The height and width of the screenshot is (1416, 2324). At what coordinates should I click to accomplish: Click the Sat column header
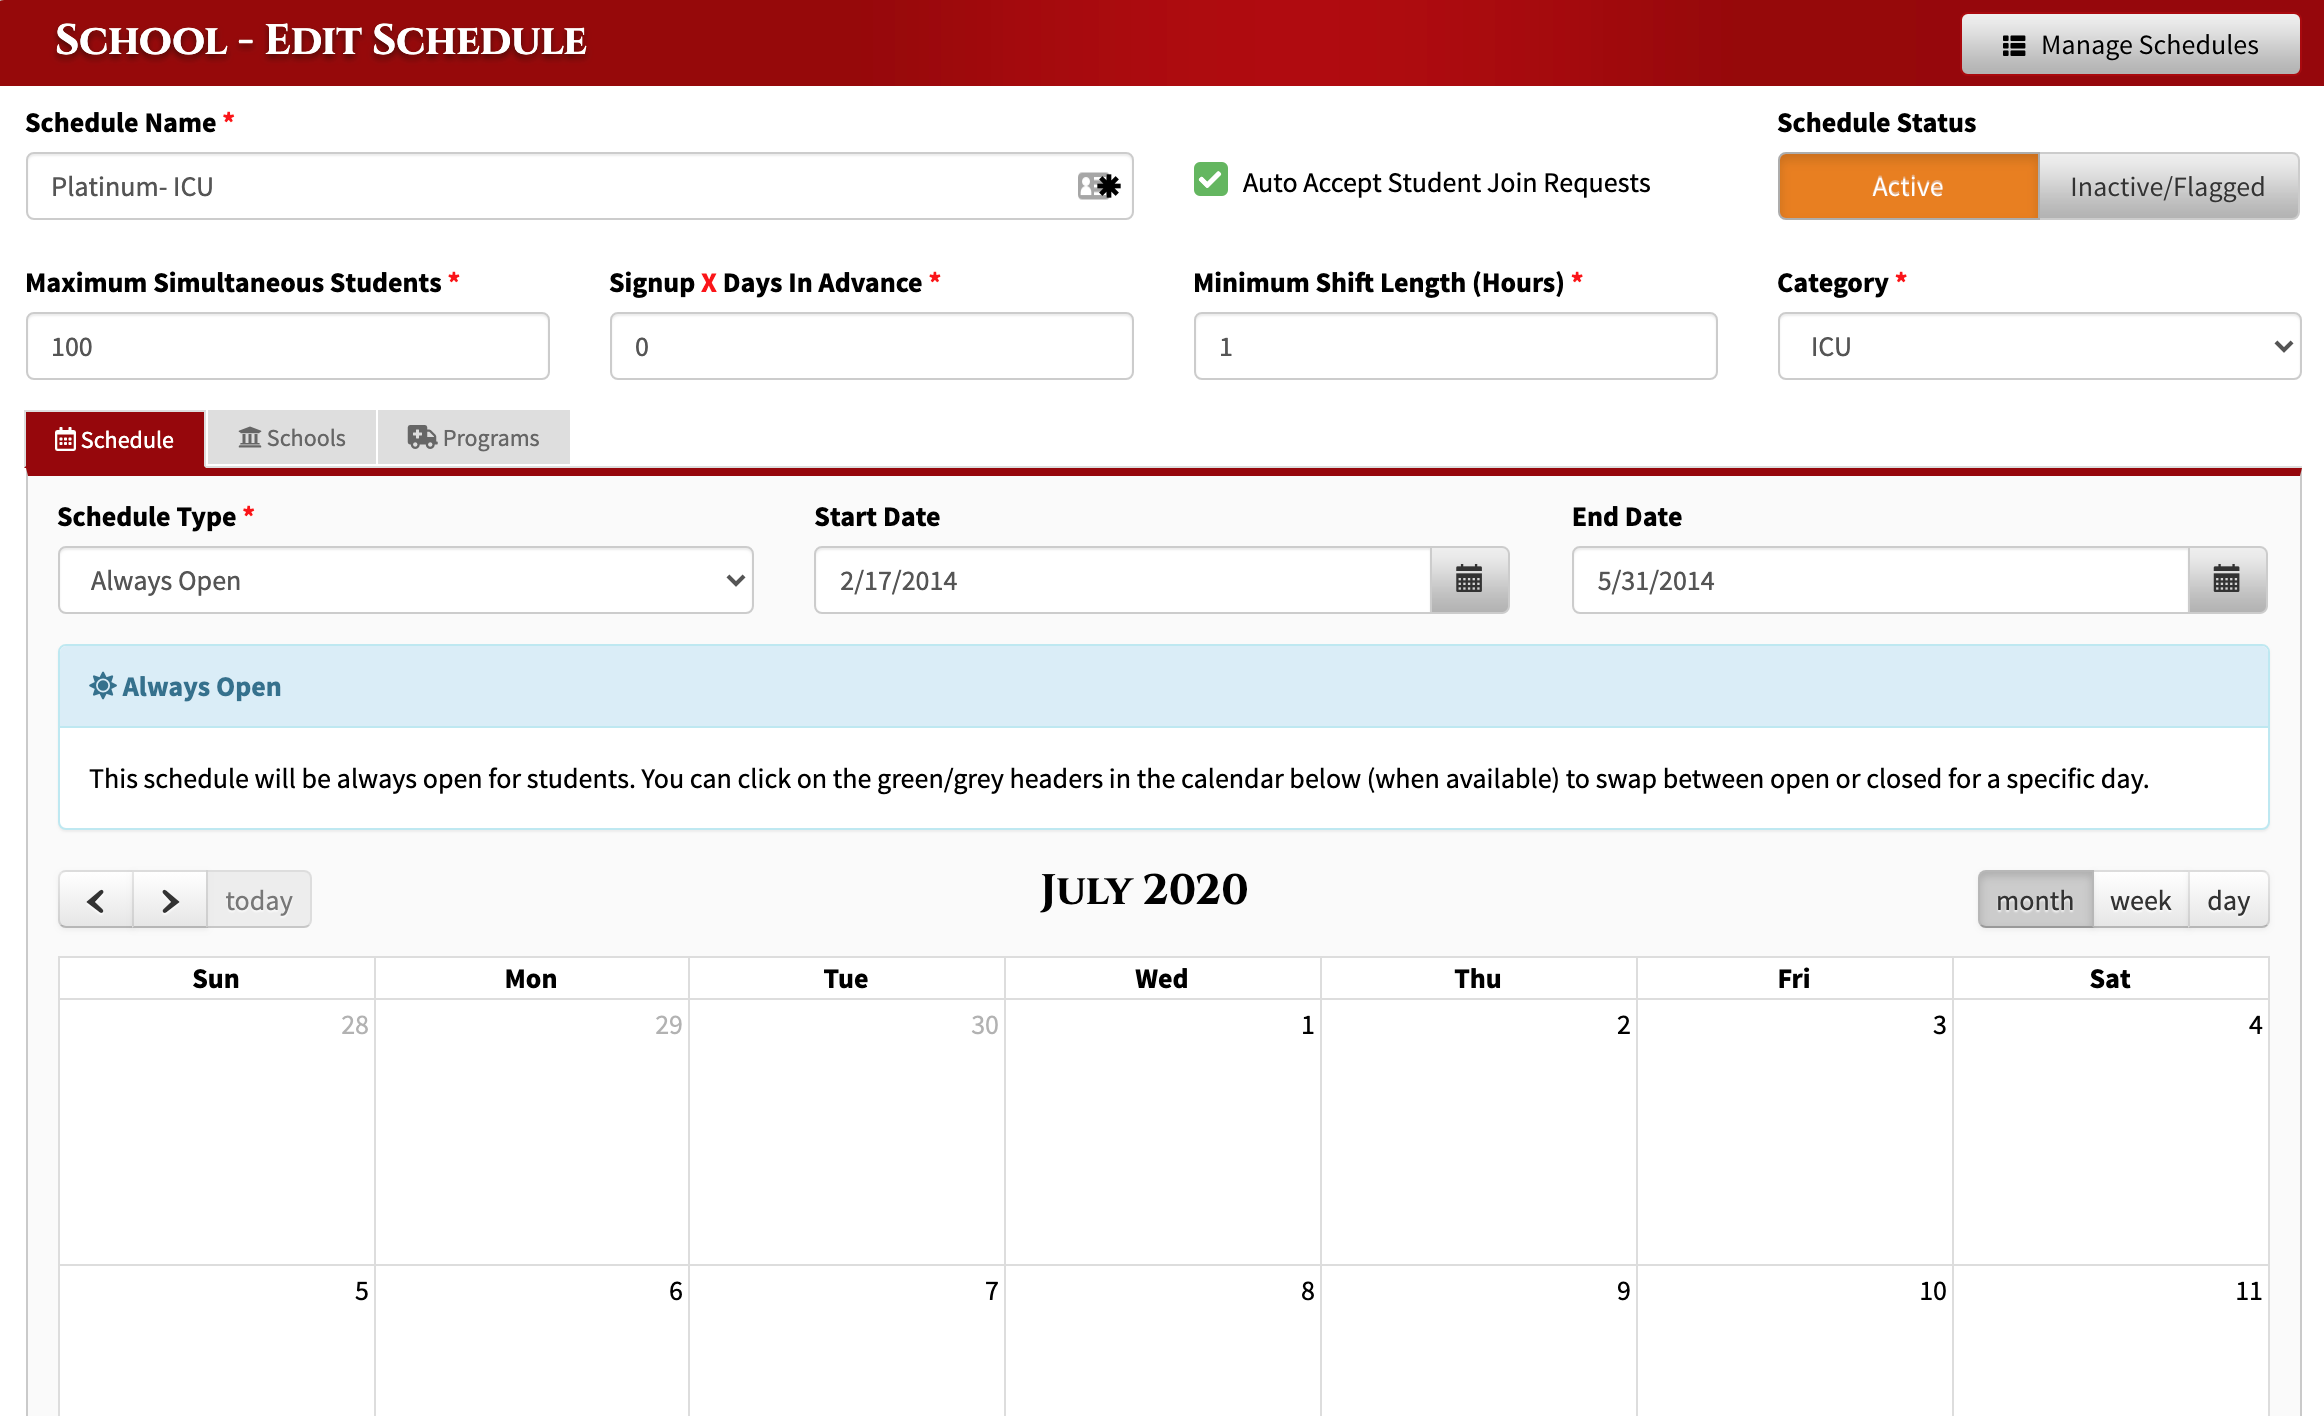click(2110, 978)
